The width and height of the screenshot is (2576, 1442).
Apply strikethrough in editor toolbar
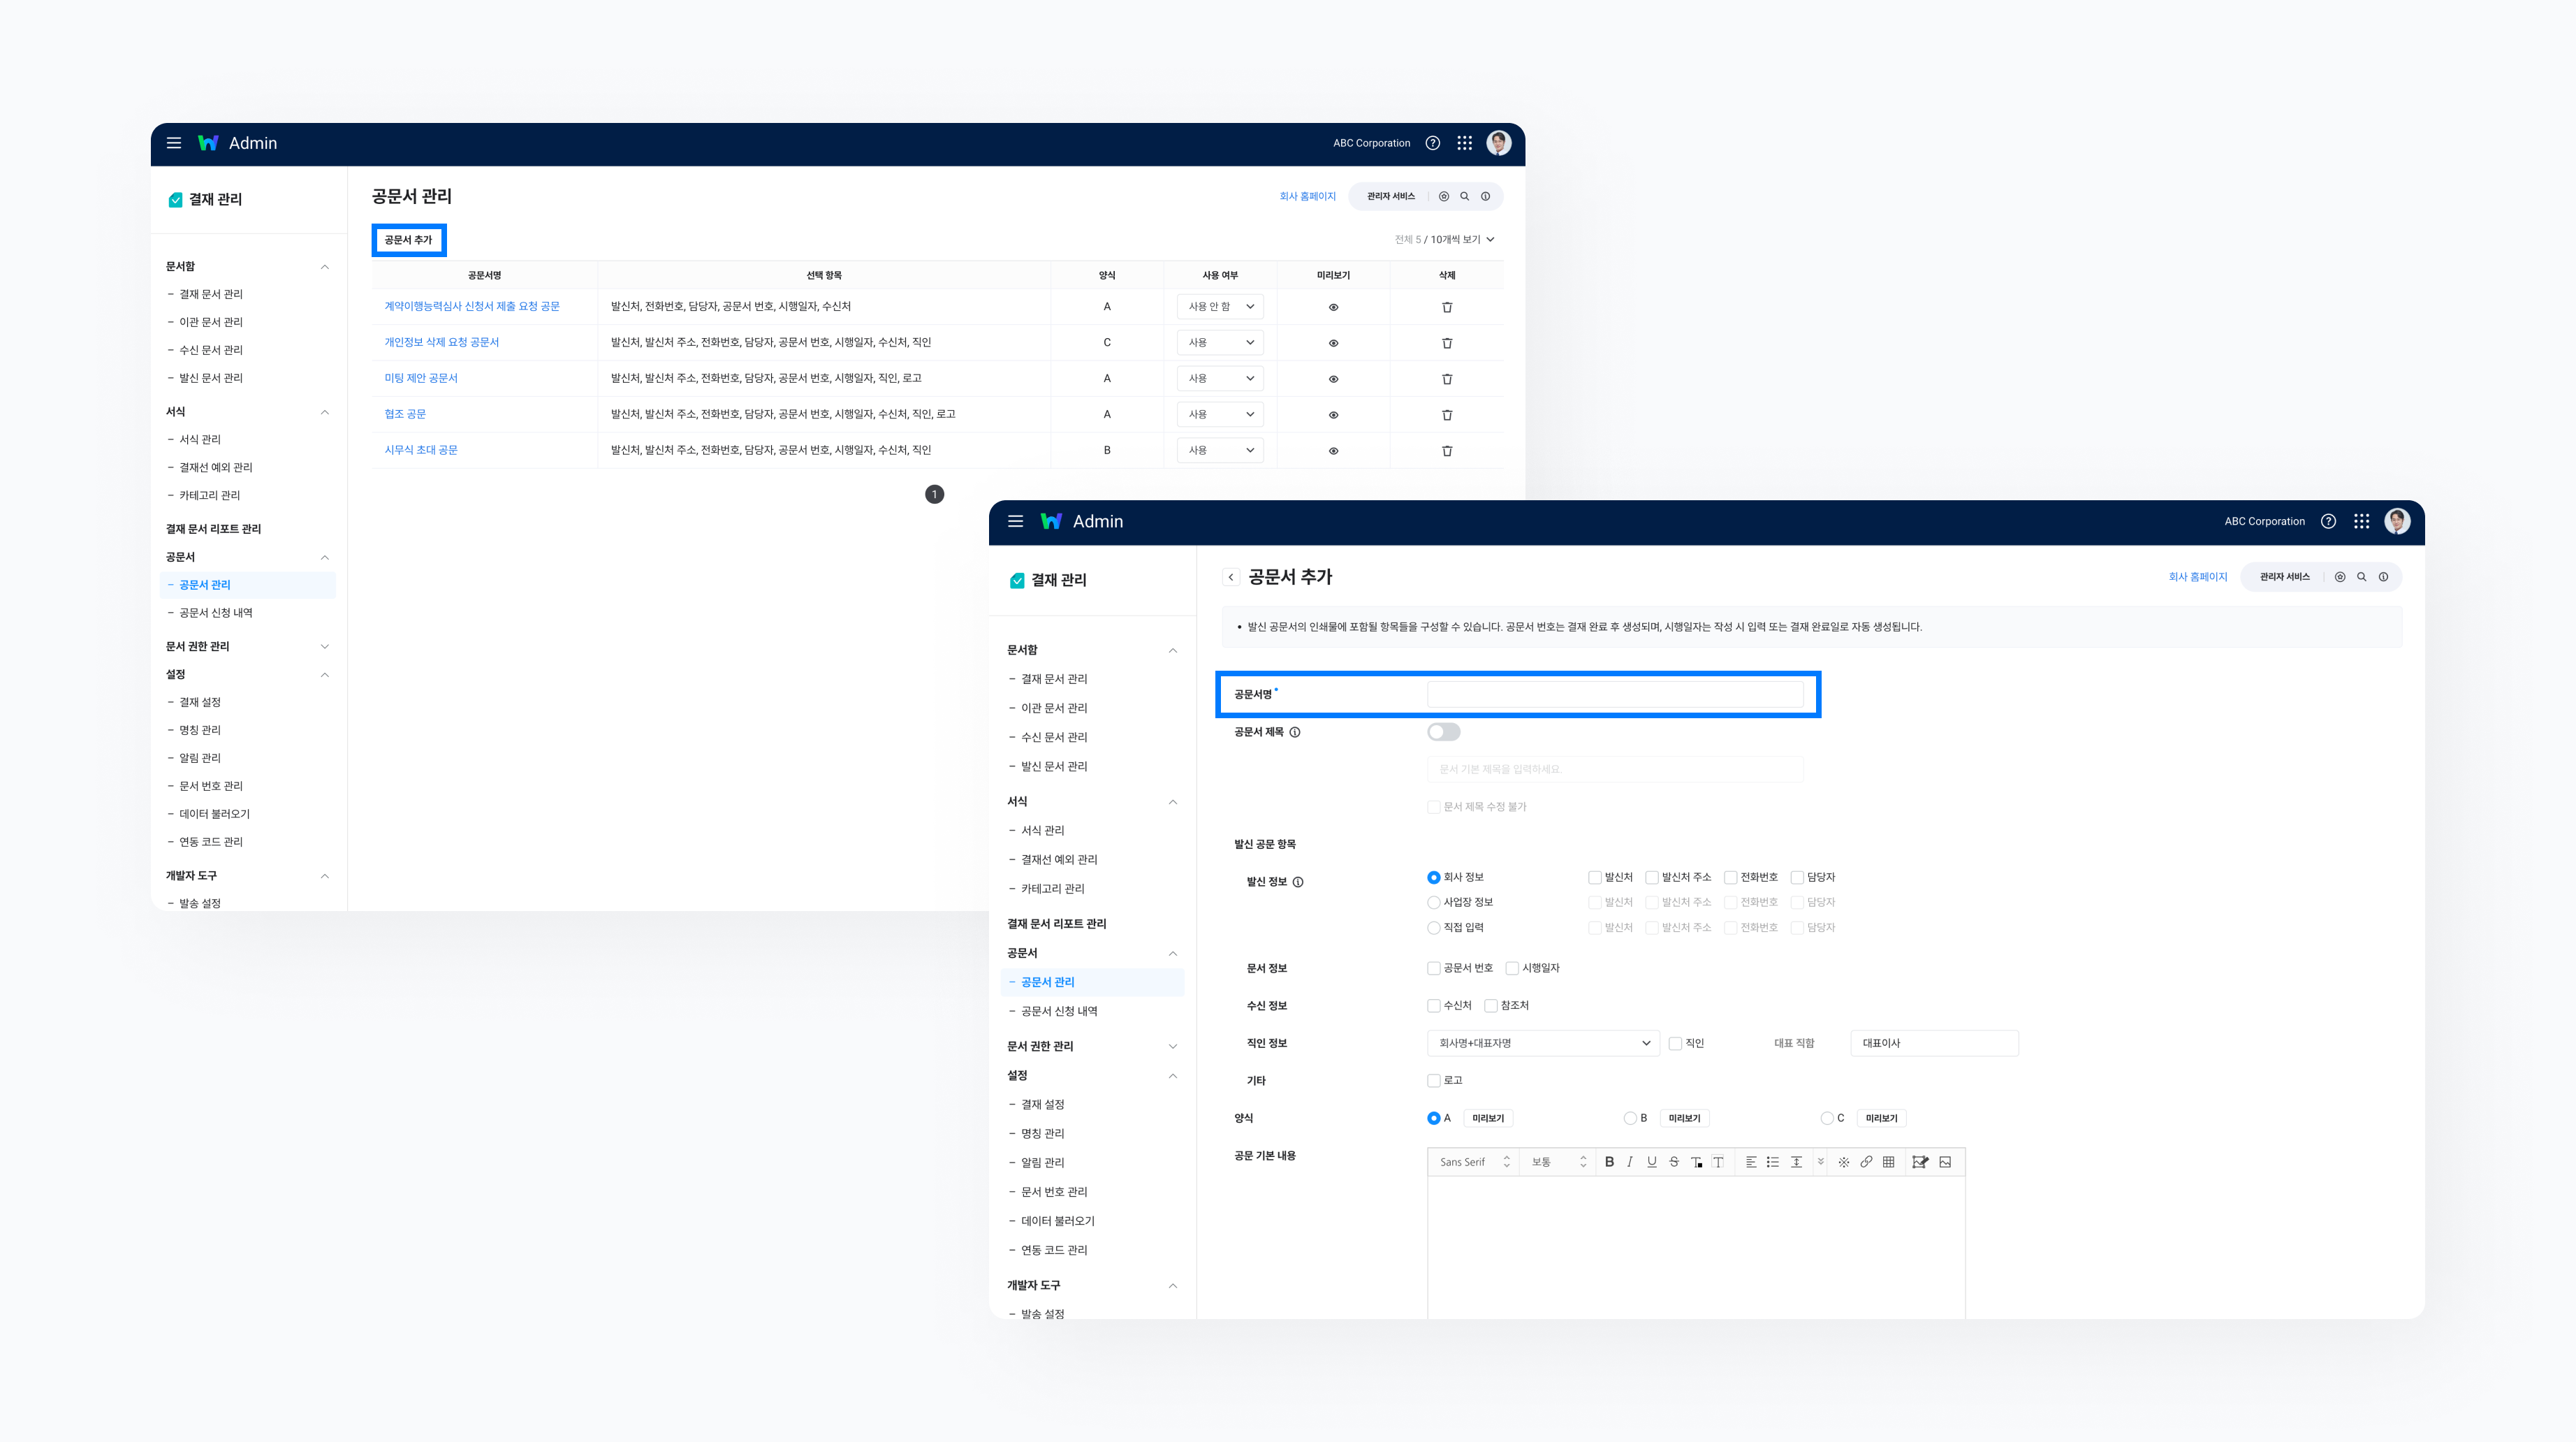point(1674,1162)
